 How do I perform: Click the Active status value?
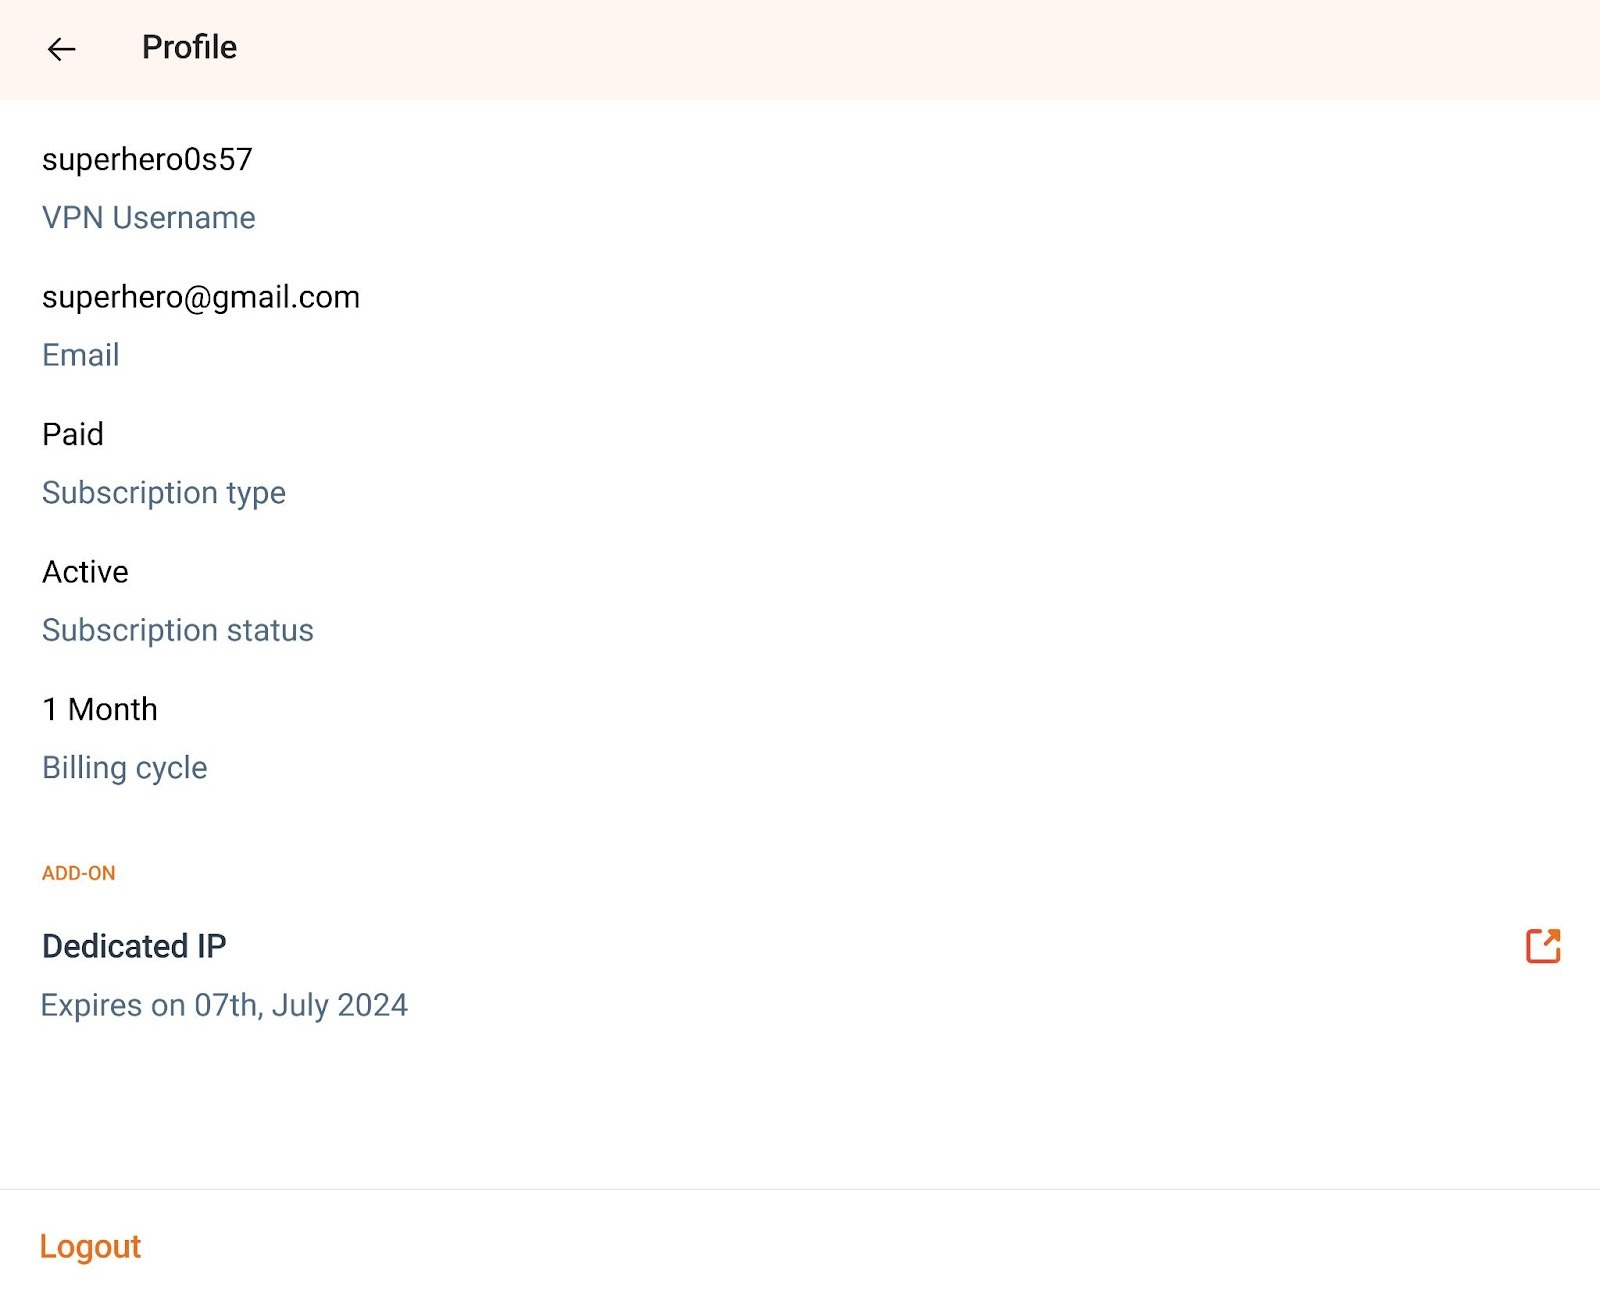click(85, 572)
